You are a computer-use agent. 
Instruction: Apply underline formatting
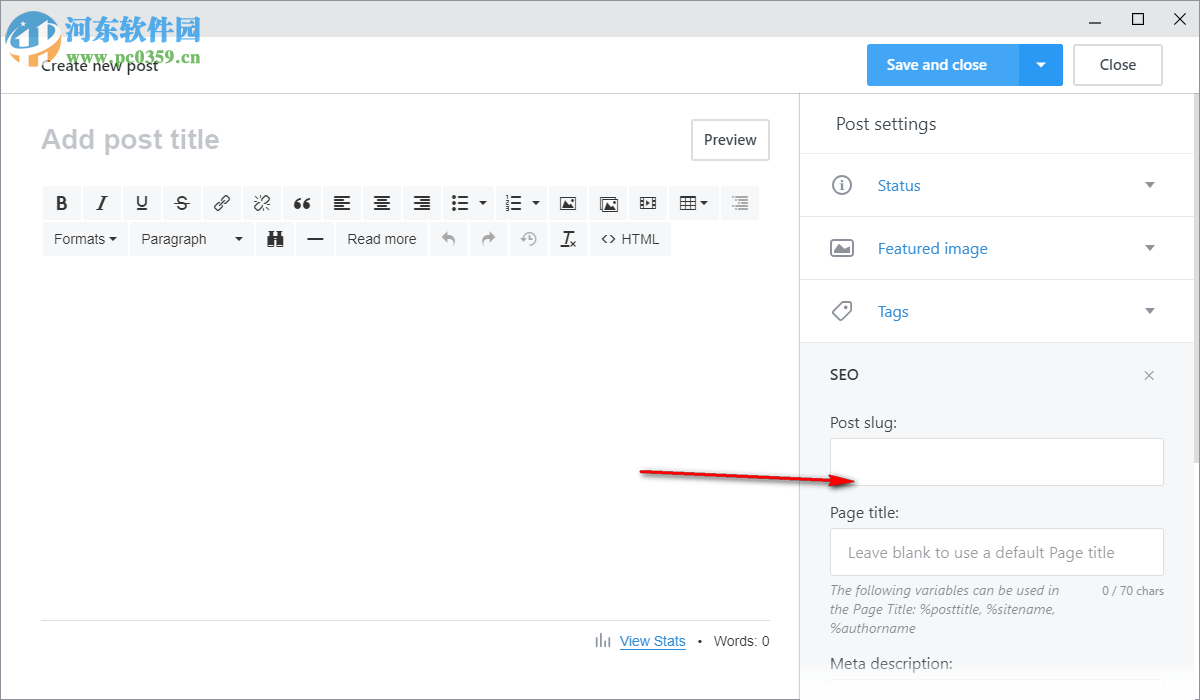[142, 203]
